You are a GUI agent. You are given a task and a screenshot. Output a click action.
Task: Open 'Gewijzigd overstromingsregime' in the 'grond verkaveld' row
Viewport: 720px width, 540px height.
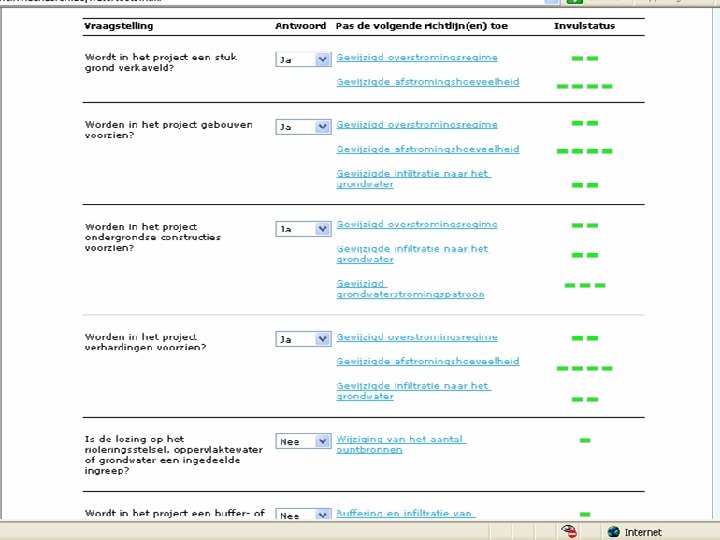click(x=417, y=57)
